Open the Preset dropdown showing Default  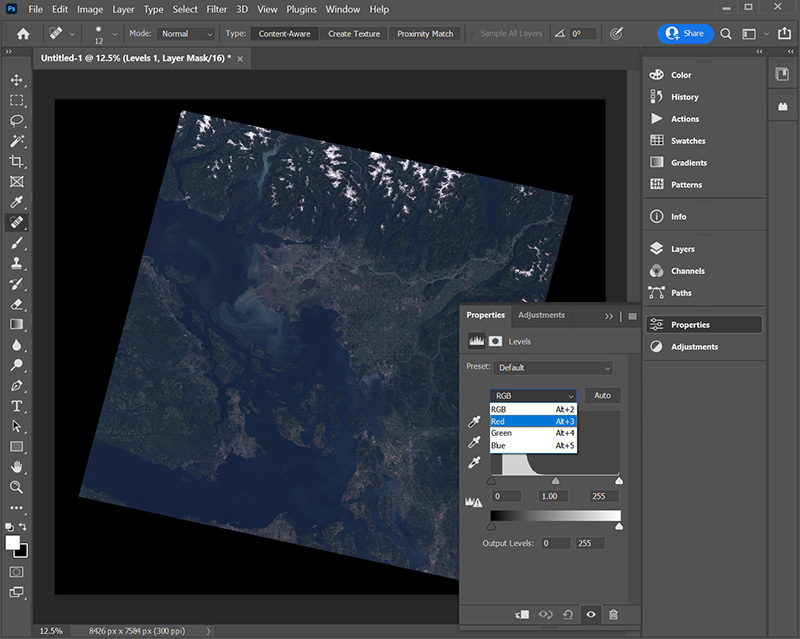coord(554,368)
